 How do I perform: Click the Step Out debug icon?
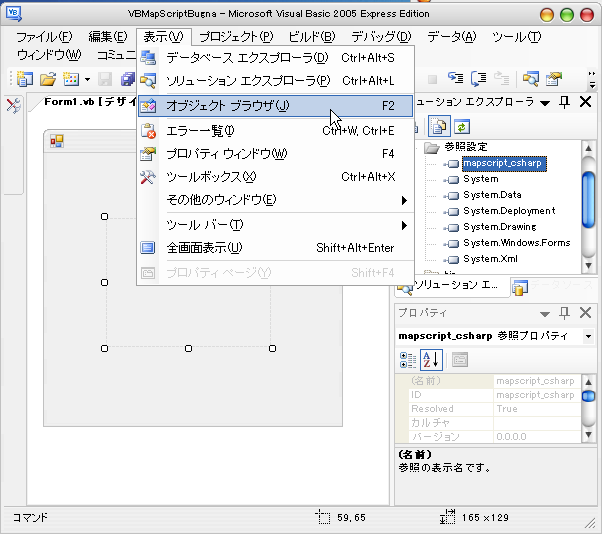coord(501,79)
